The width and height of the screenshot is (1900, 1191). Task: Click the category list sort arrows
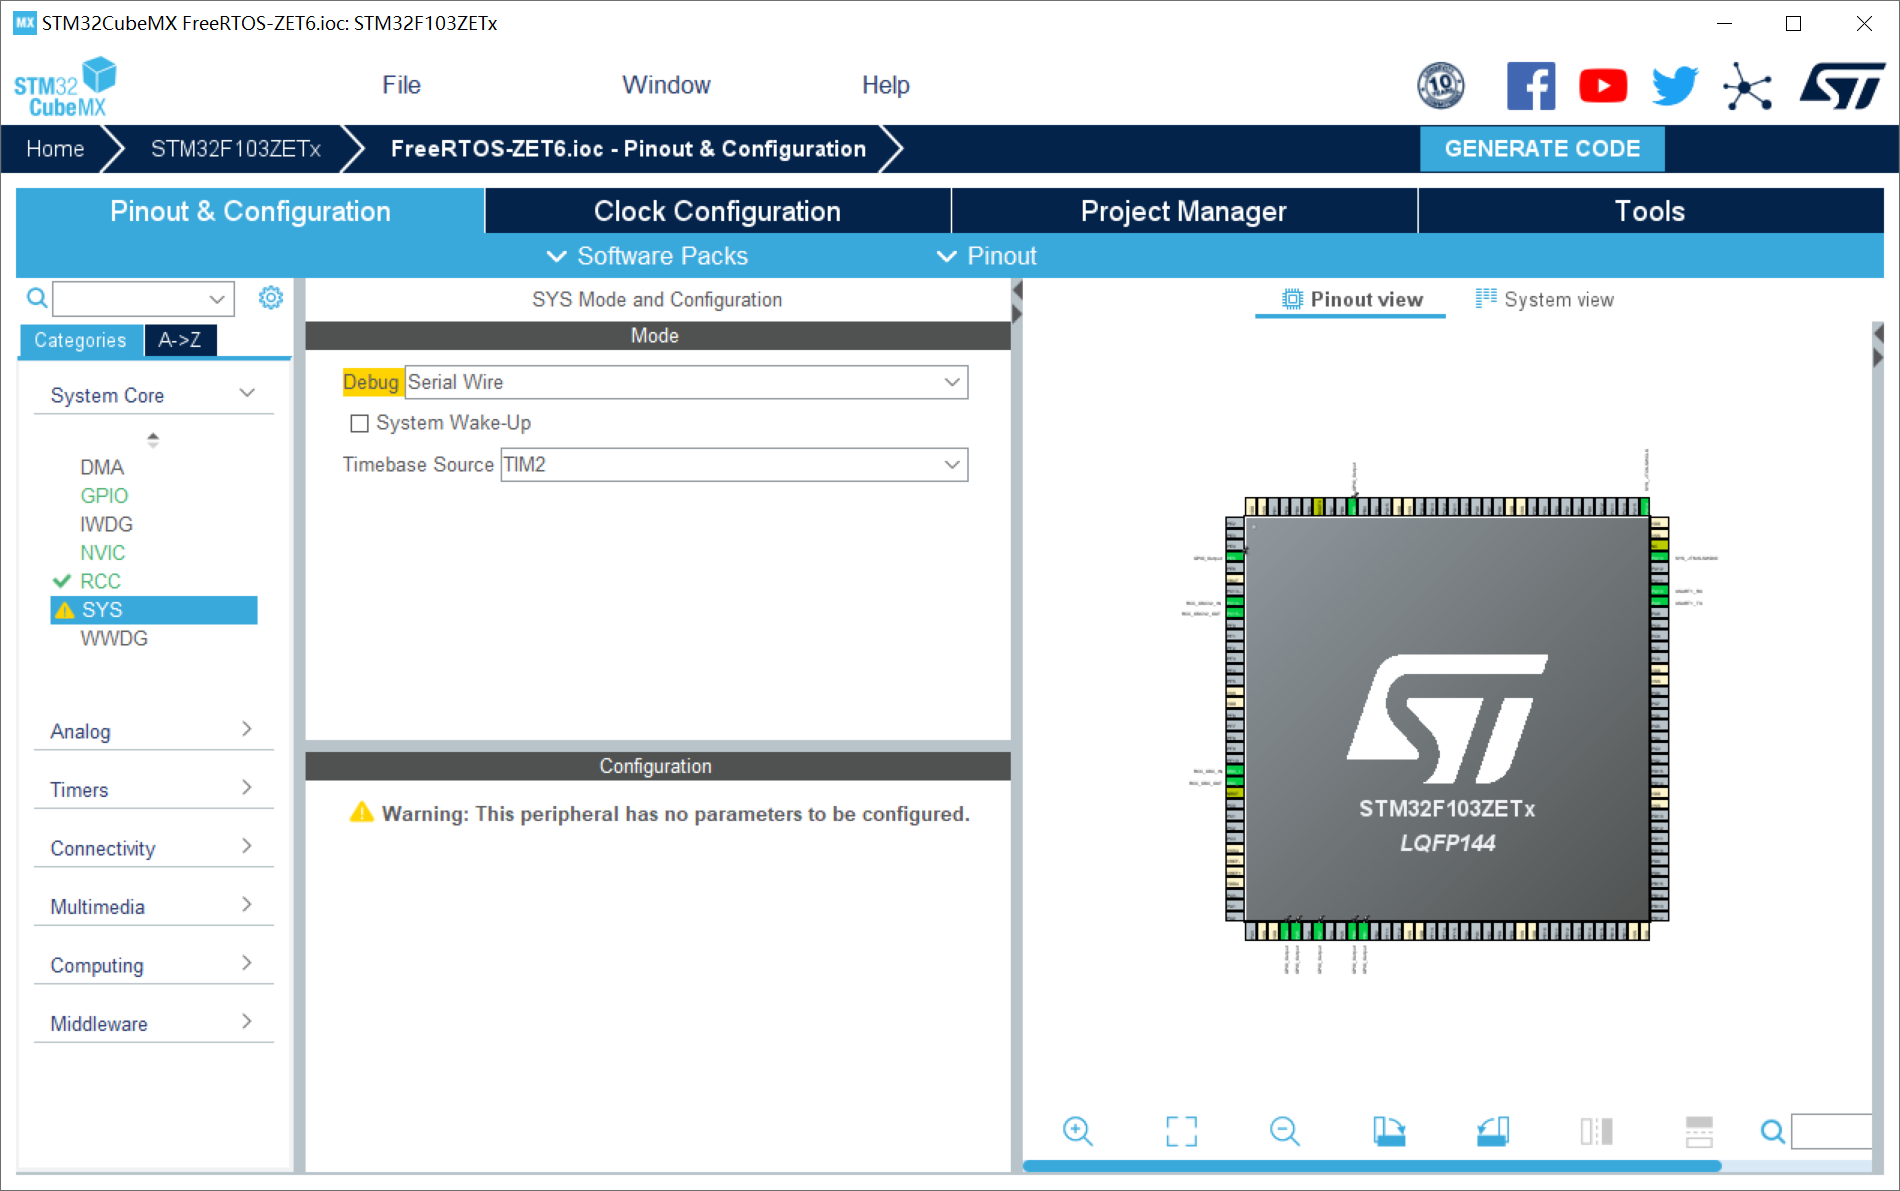[x=153, y=438]
